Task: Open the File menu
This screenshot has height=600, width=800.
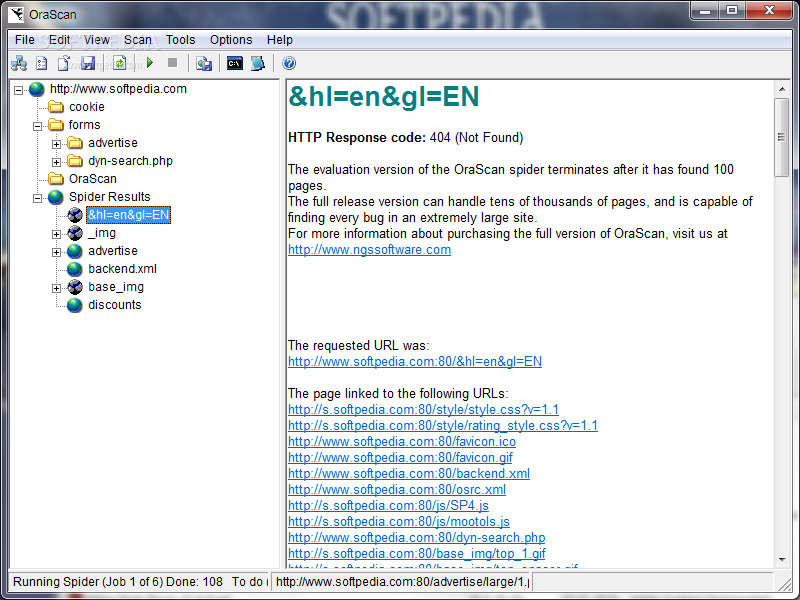Action: click(x=24, y=40)
